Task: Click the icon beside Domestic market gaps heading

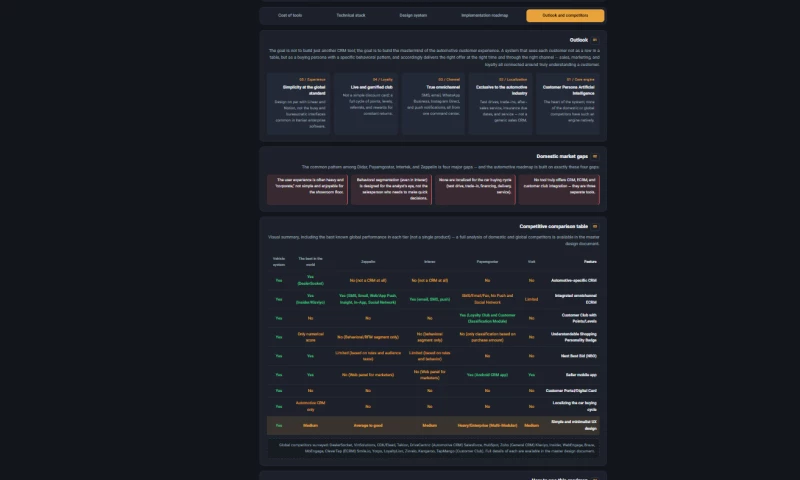Action: [594, 157]
